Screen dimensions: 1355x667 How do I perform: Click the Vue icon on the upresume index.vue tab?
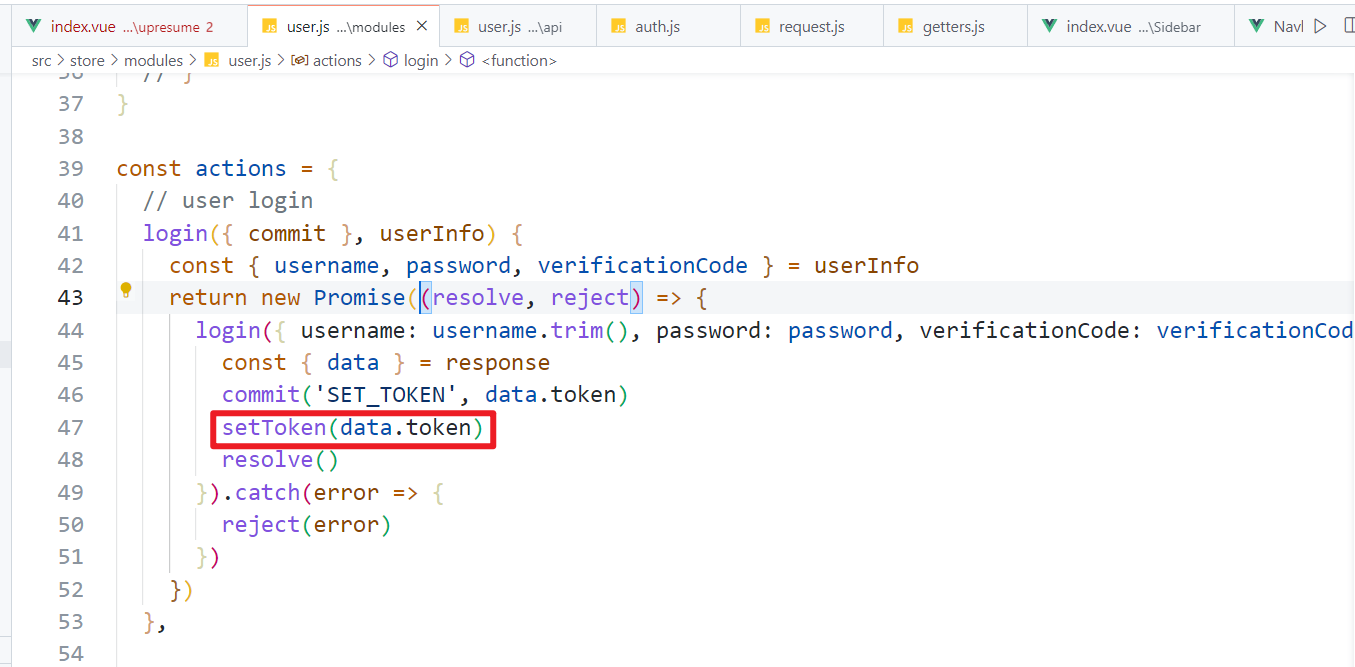[35, 26]
